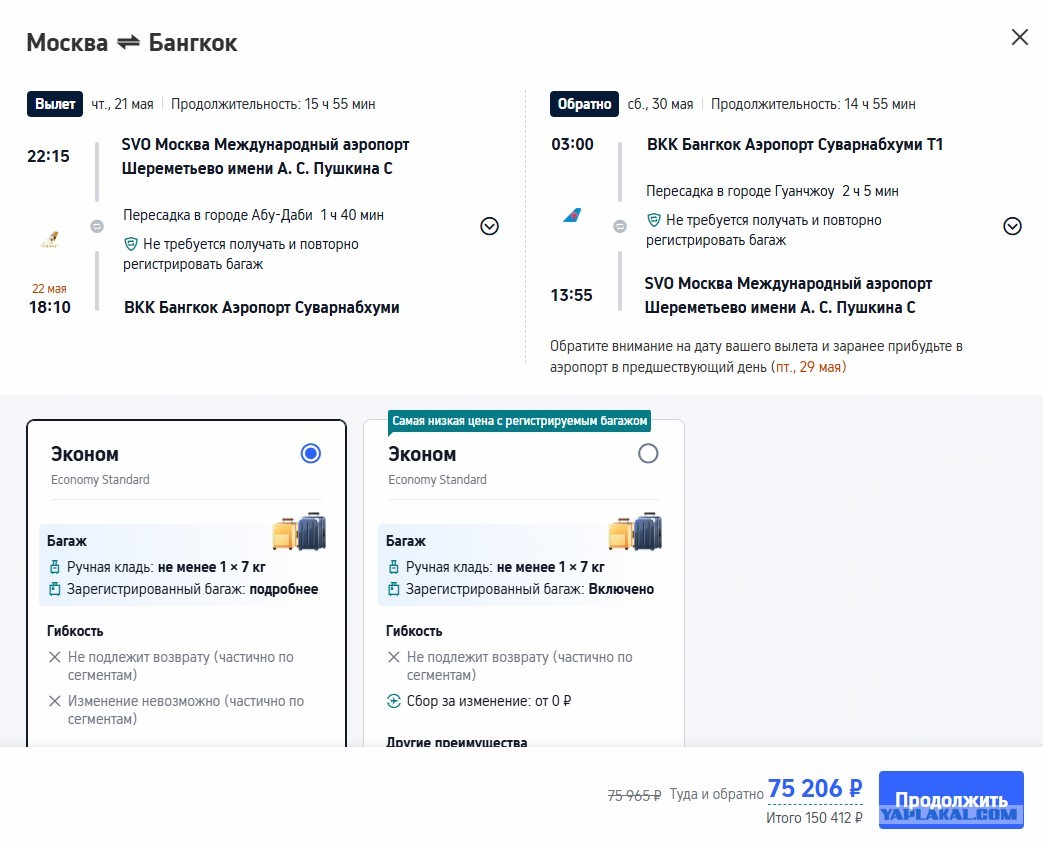Image resolution: width=1043 pixels, height=844 pixels.
Task: Expand outbound flight details chevron
Action: click(490, 226)
